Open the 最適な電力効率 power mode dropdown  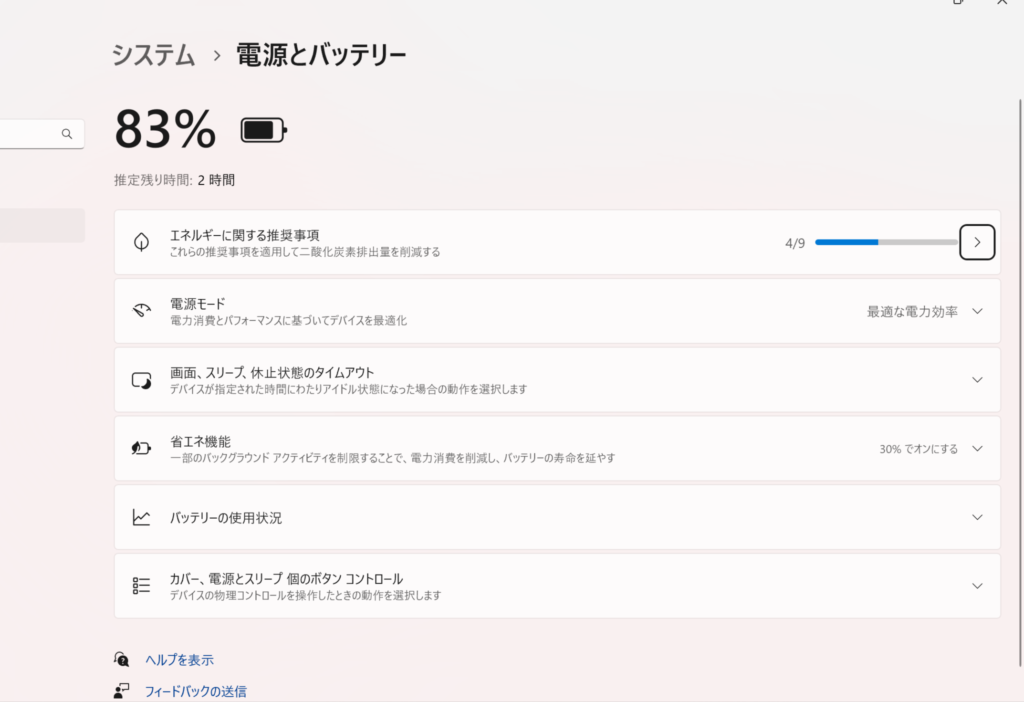(925, 311)
